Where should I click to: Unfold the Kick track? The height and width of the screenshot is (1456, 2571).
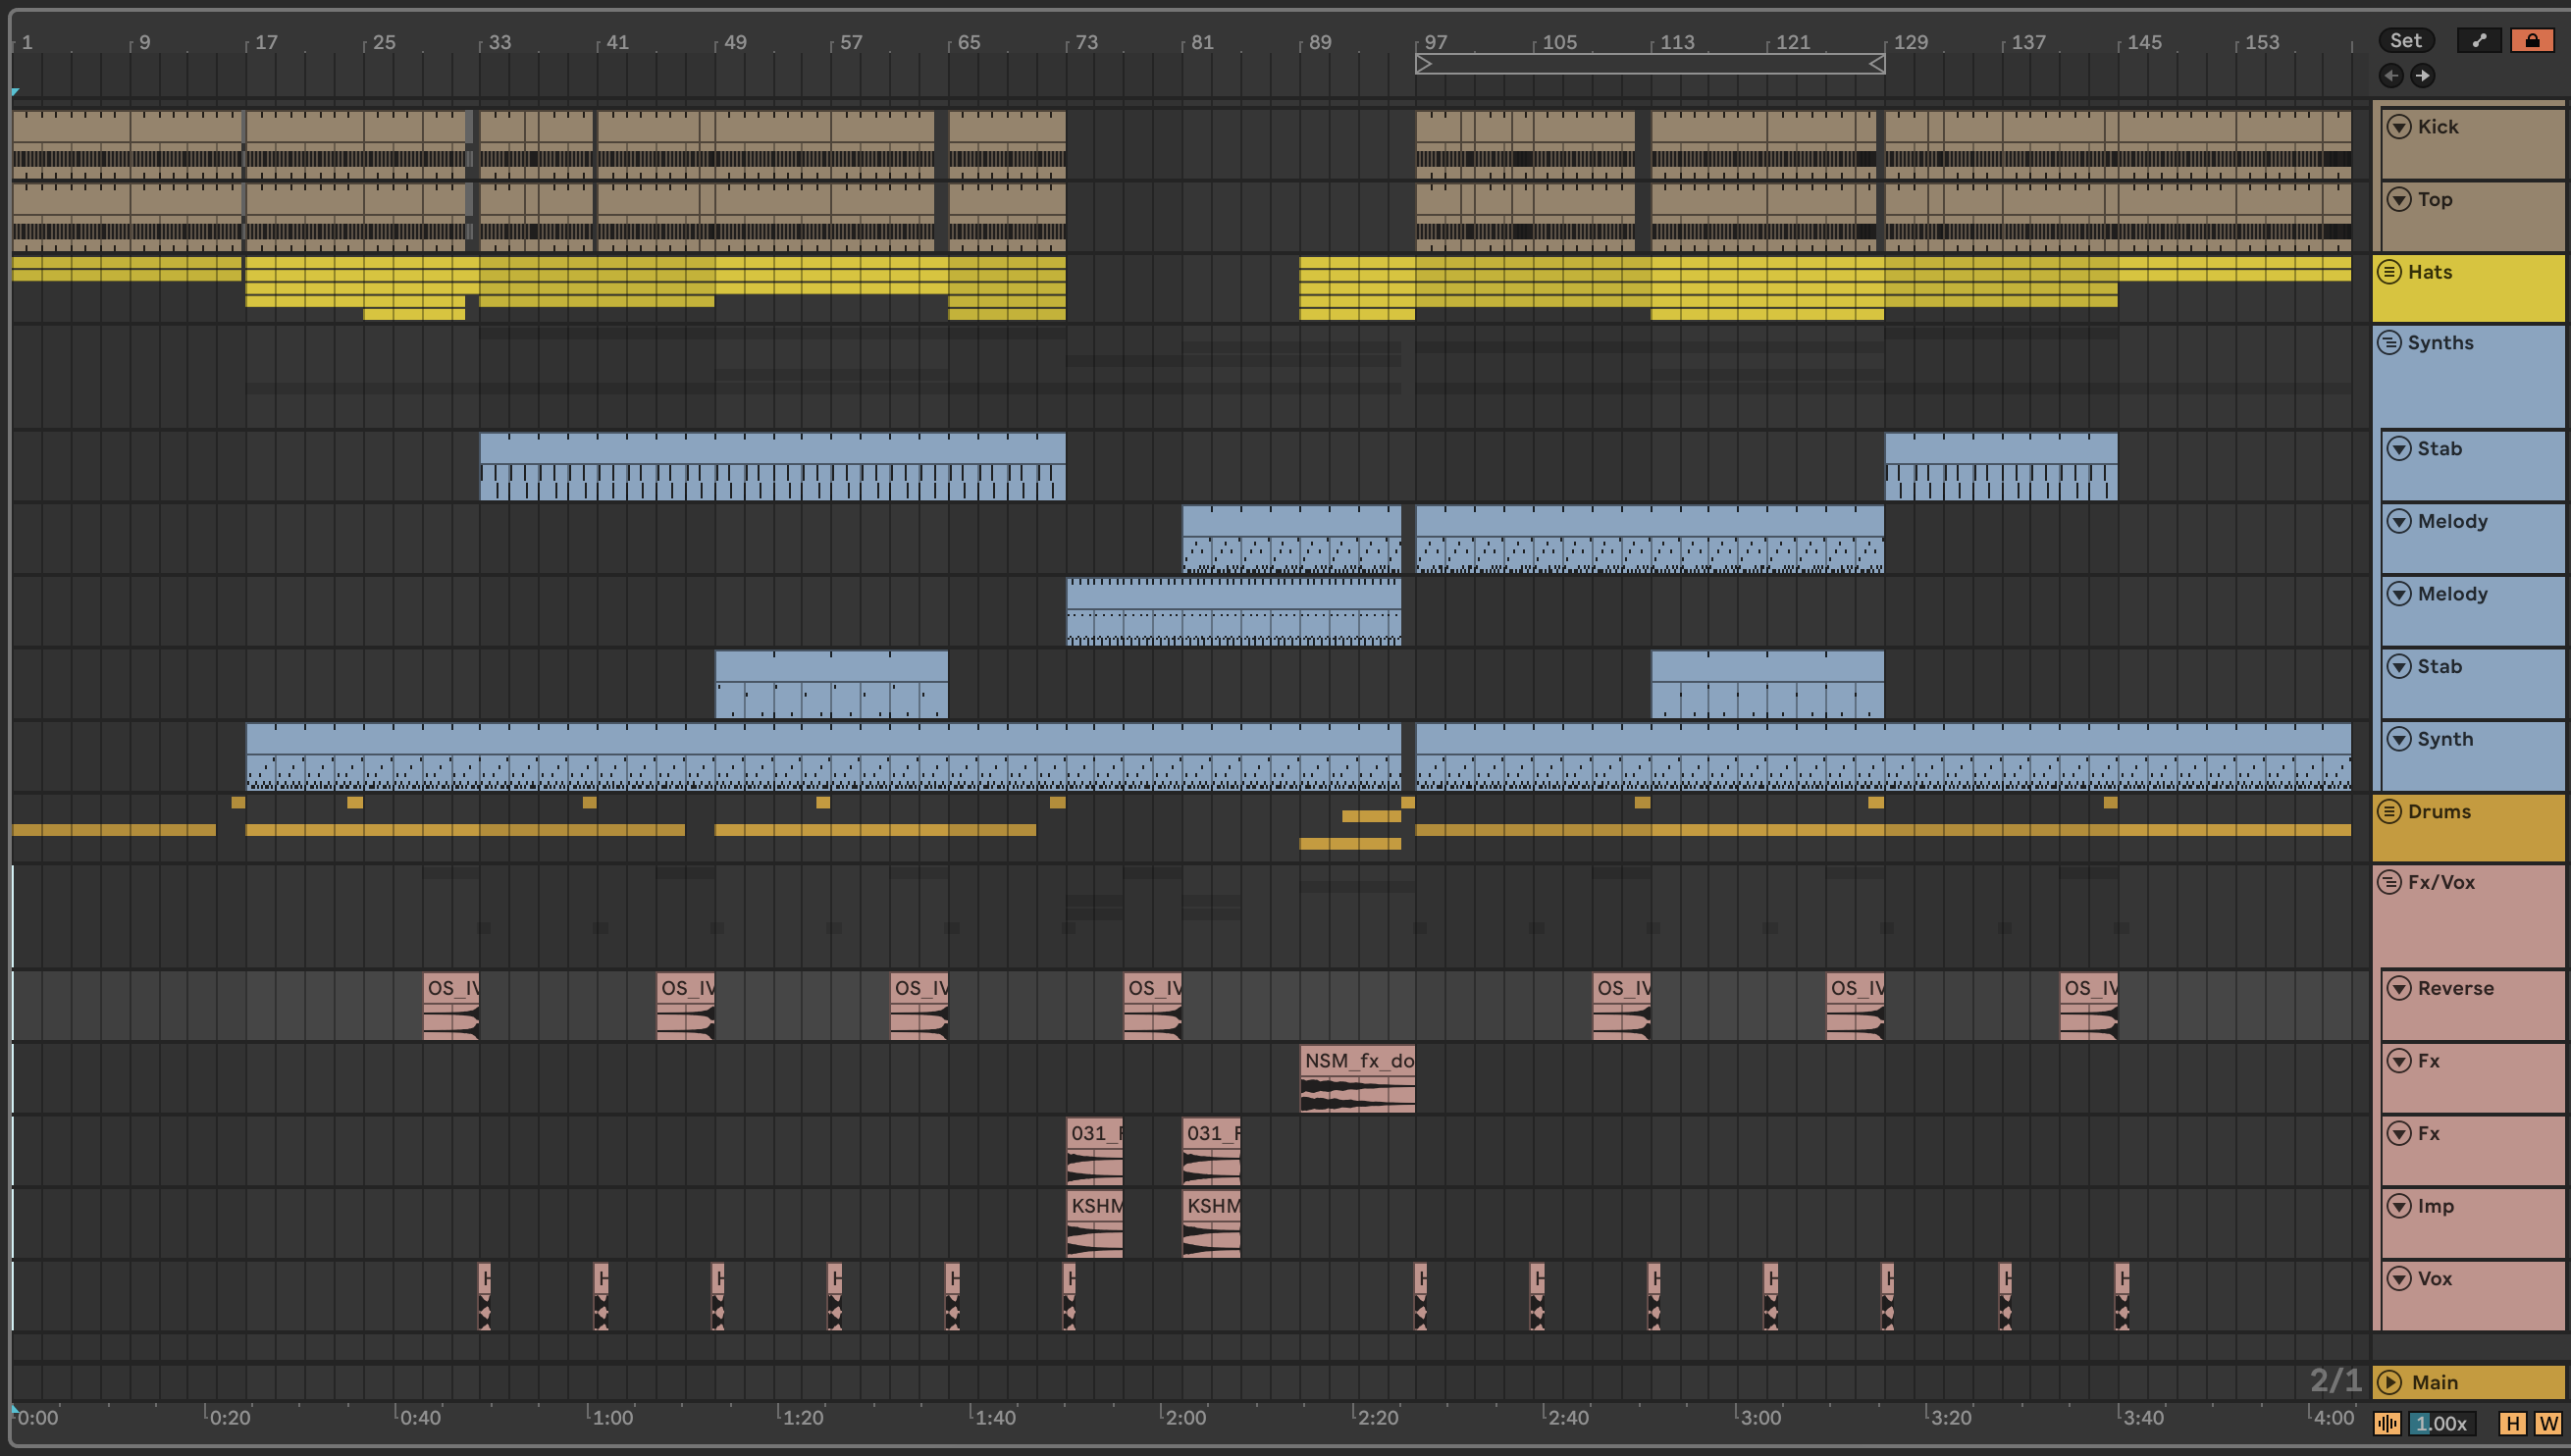tap(2399, 127)
